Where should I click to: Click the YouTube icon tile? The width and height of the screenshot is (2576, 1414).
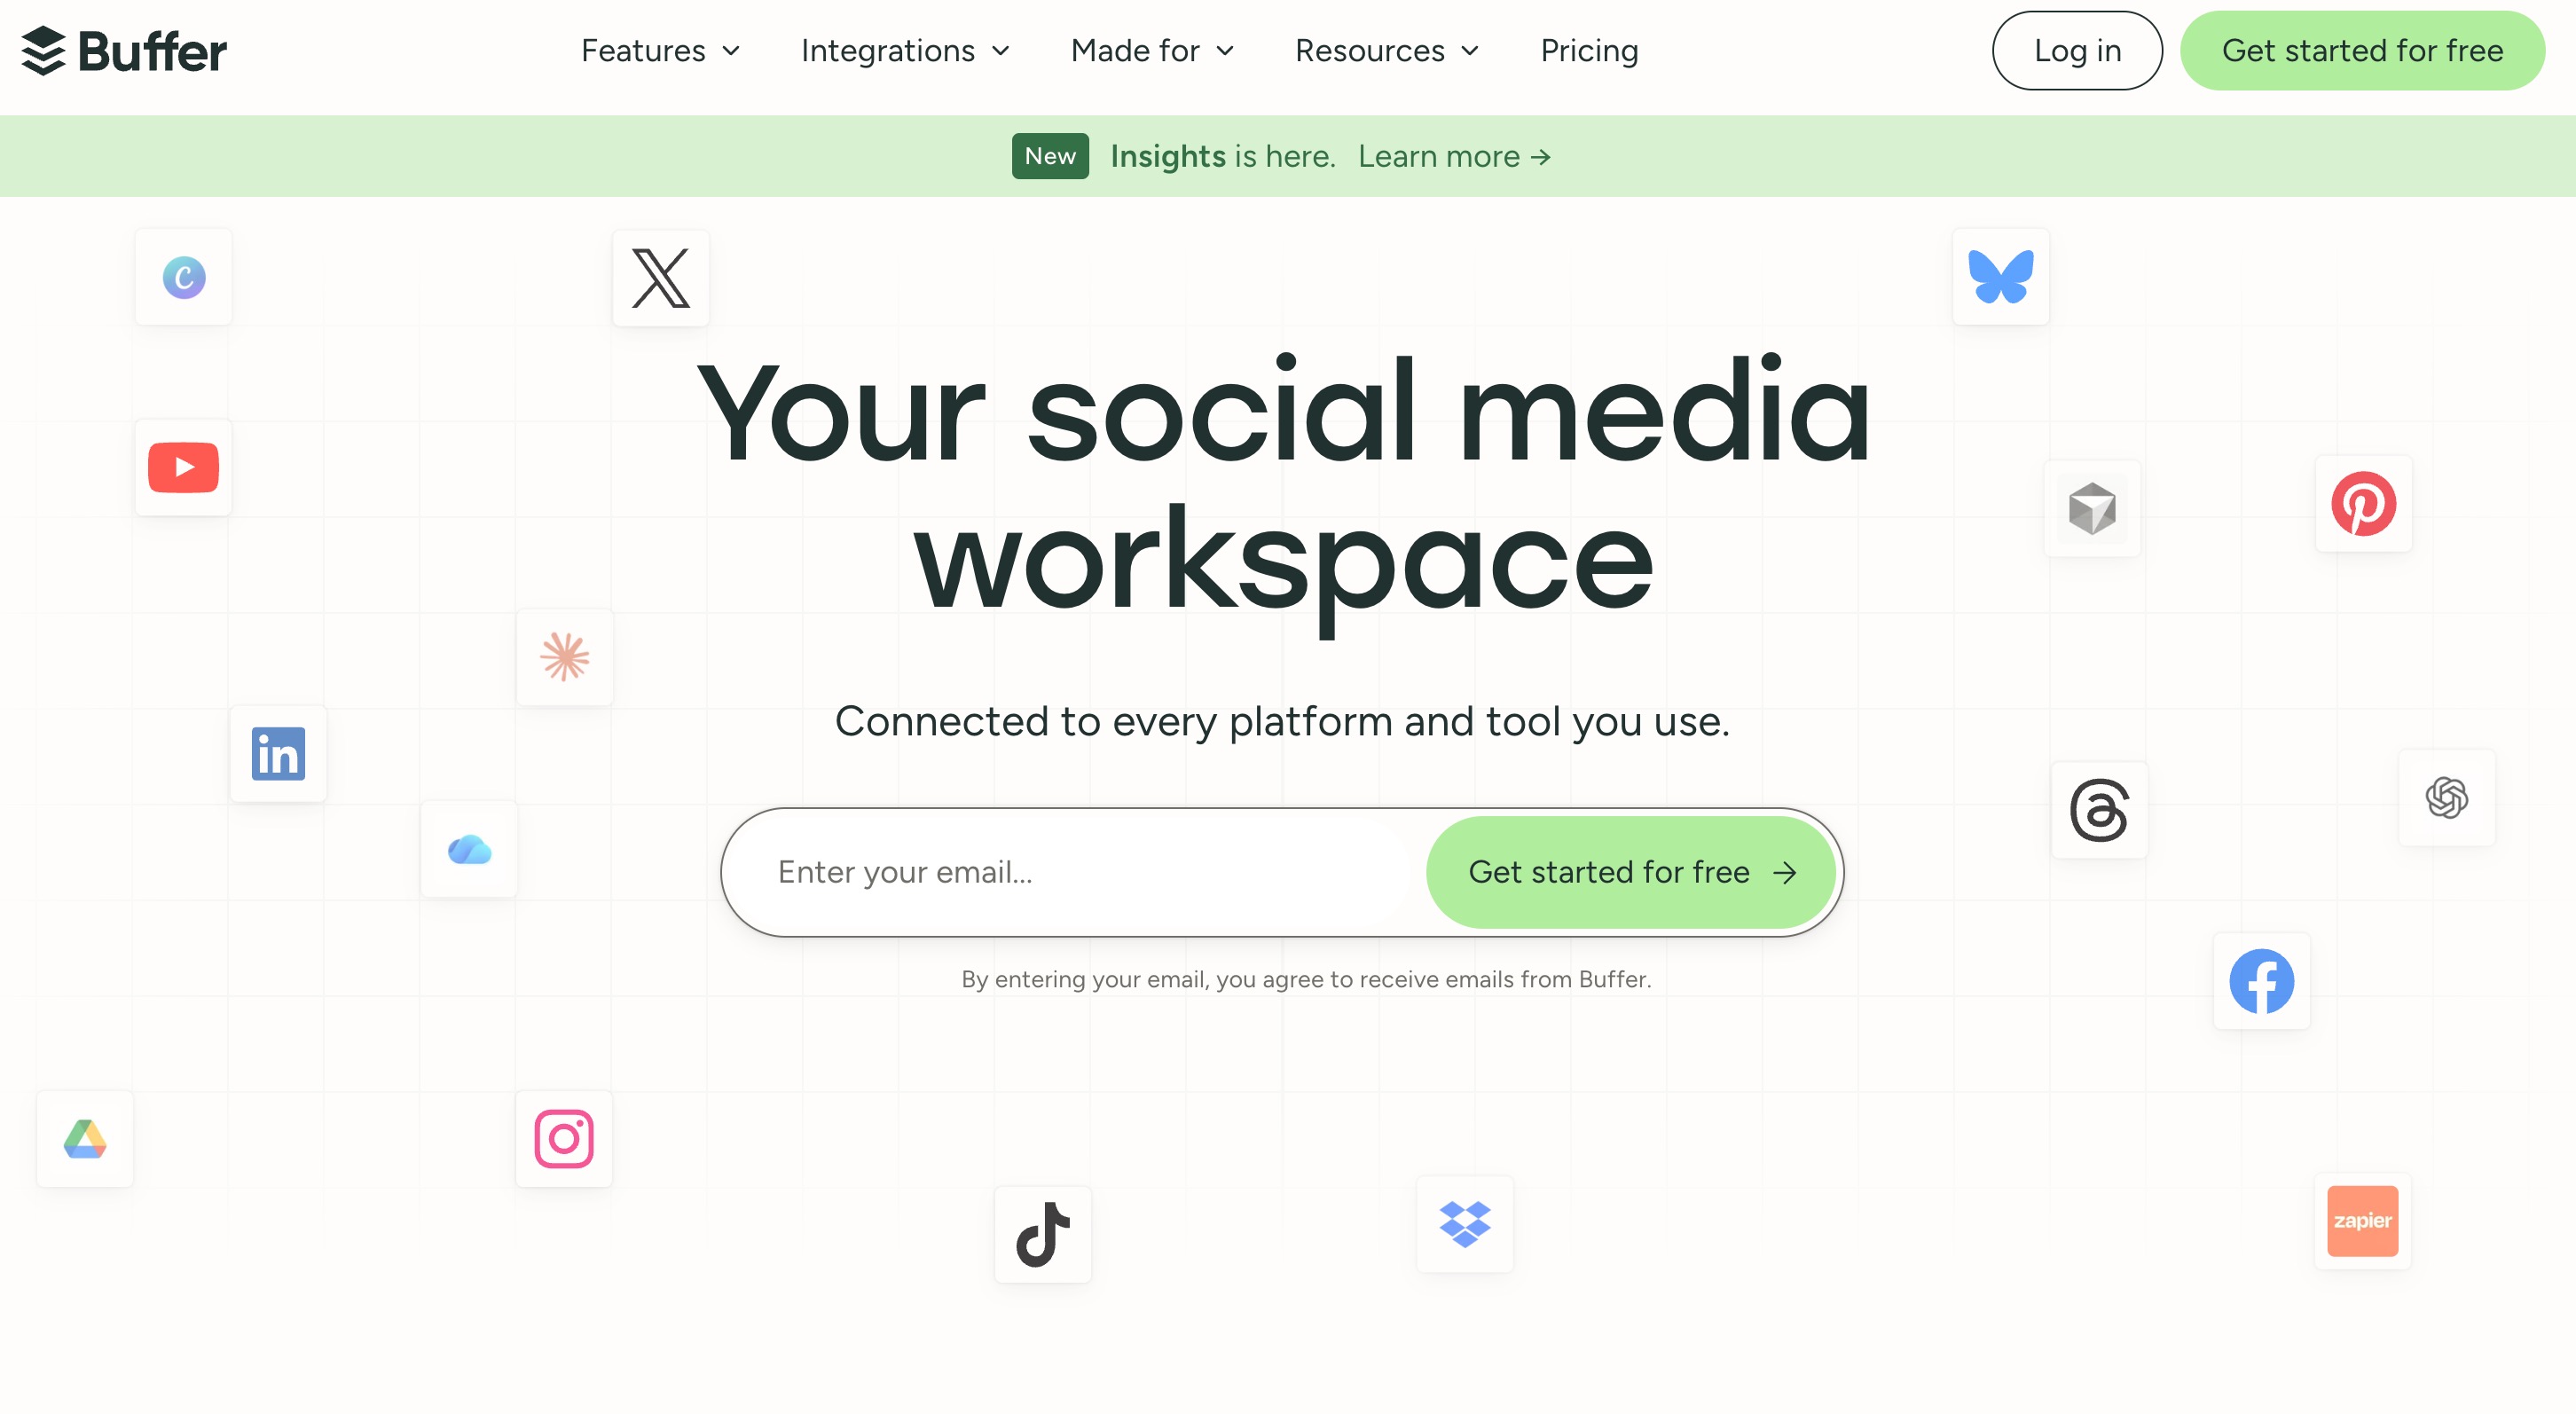(x=184, y=467)
